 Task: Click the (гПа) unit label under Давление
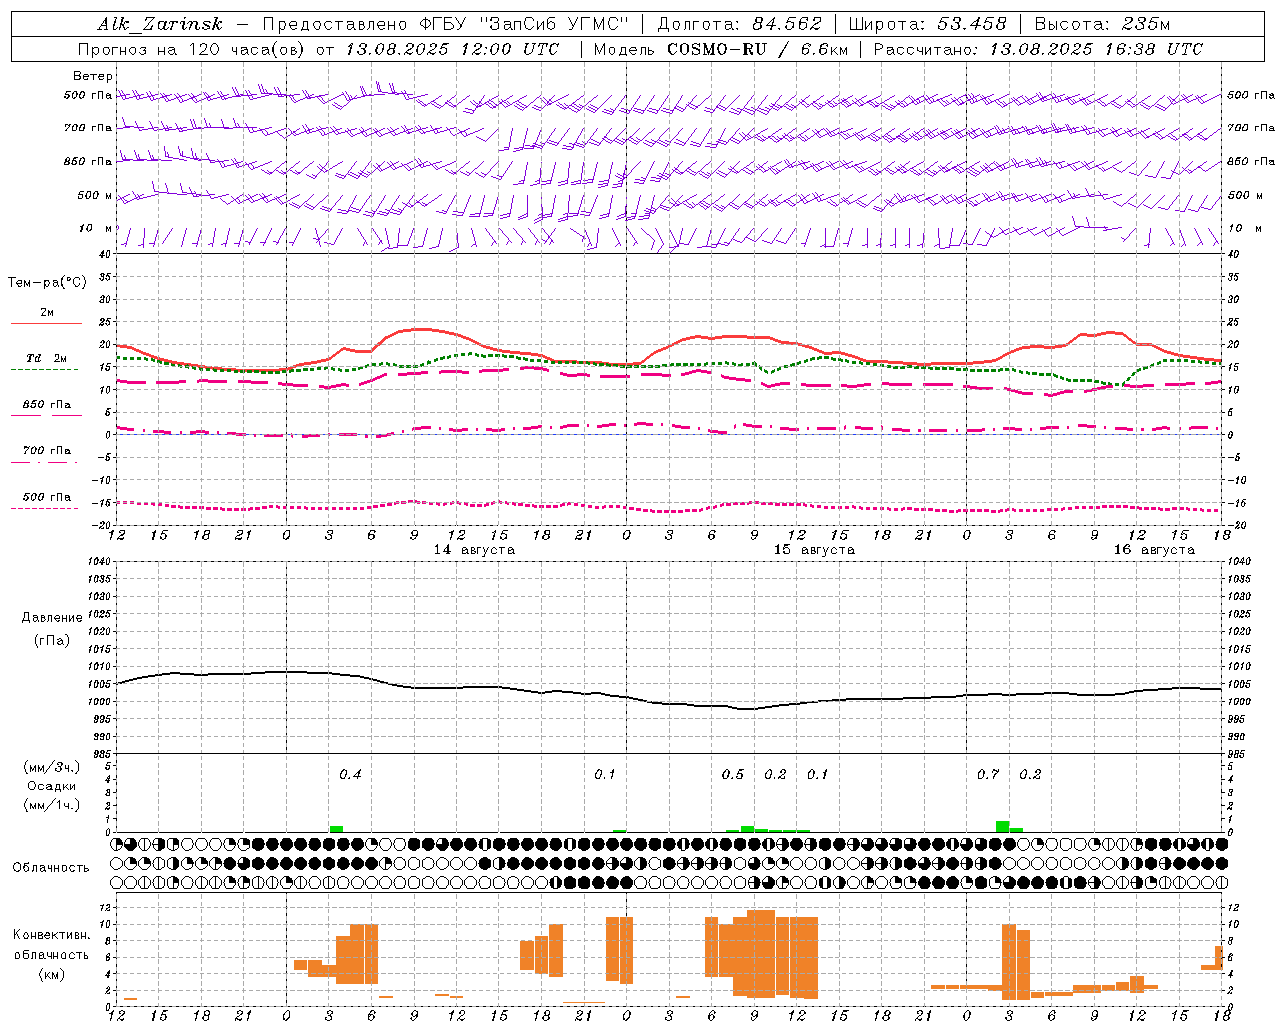click(x=52, y=641)
